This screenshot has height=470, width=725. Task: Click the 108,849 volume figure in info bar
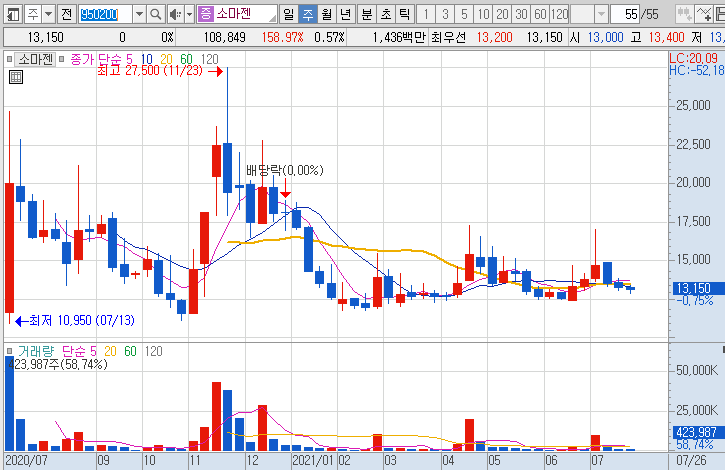pos(225,37)
